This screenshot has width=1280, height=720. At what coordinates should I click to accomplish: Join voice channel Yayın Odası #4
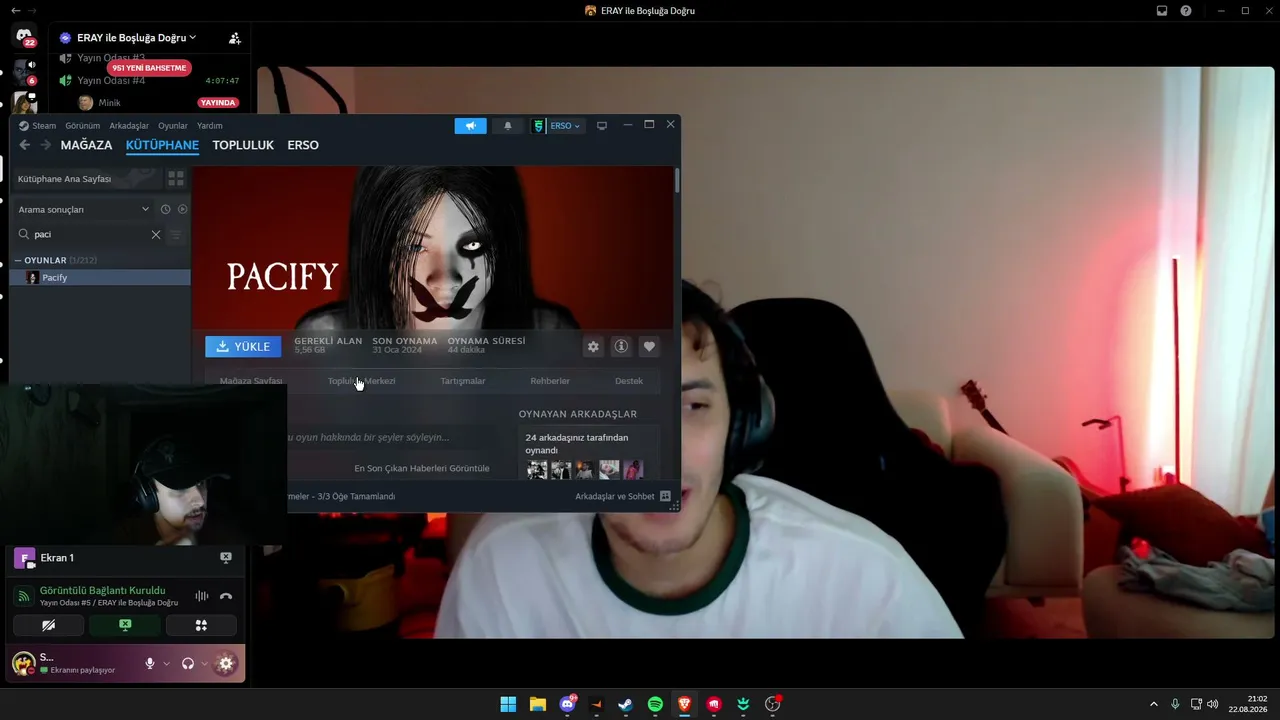(x=111, y=80)
